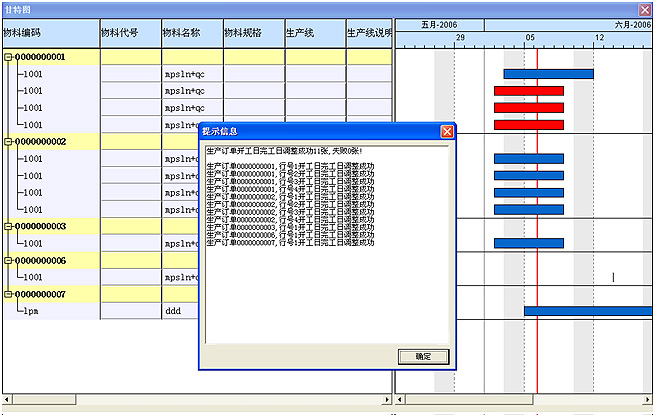Image resolution: width=655 pixels, height=415 pixels.
Task: Click the blue Gantt bar in 0000000003 group
Action: pos(529,244)
